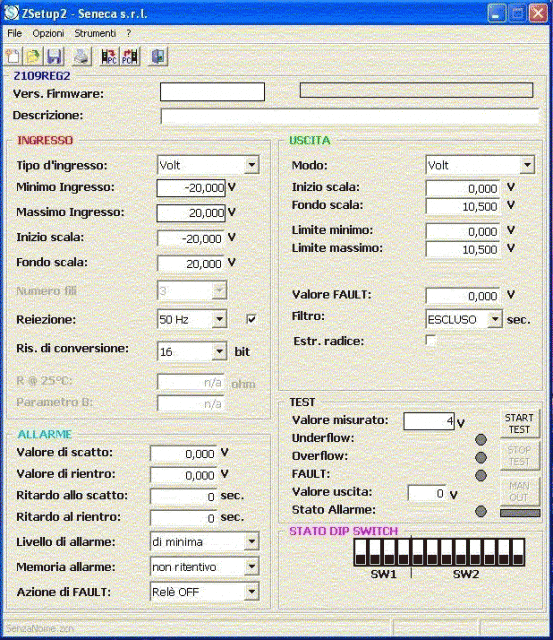
Task: Create a new configuration file
Action: point(12,57)
